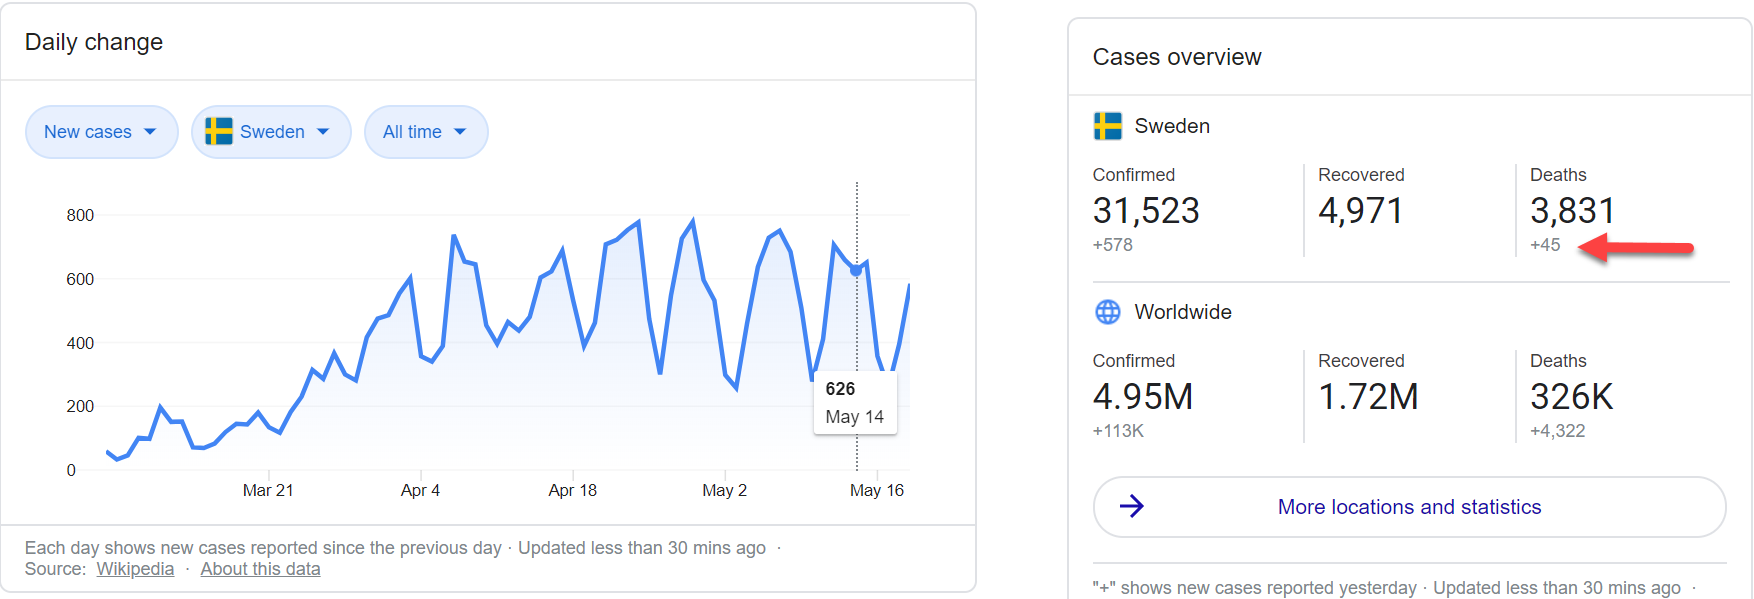
Task: Click the caret arrow on All time chip
Action: 460,132
